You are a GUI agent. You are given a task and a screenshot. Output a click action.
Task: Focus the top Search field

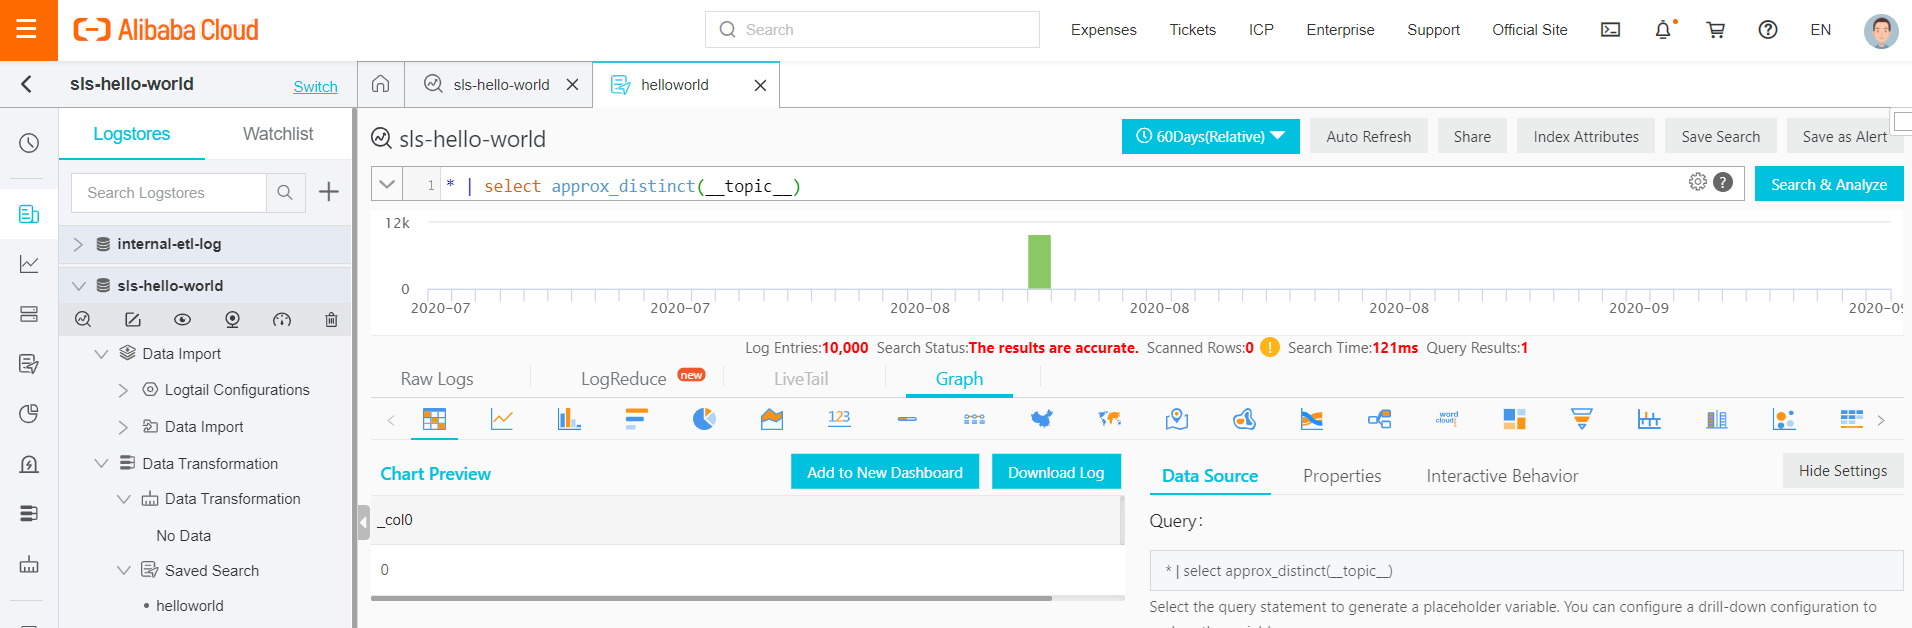872,30
